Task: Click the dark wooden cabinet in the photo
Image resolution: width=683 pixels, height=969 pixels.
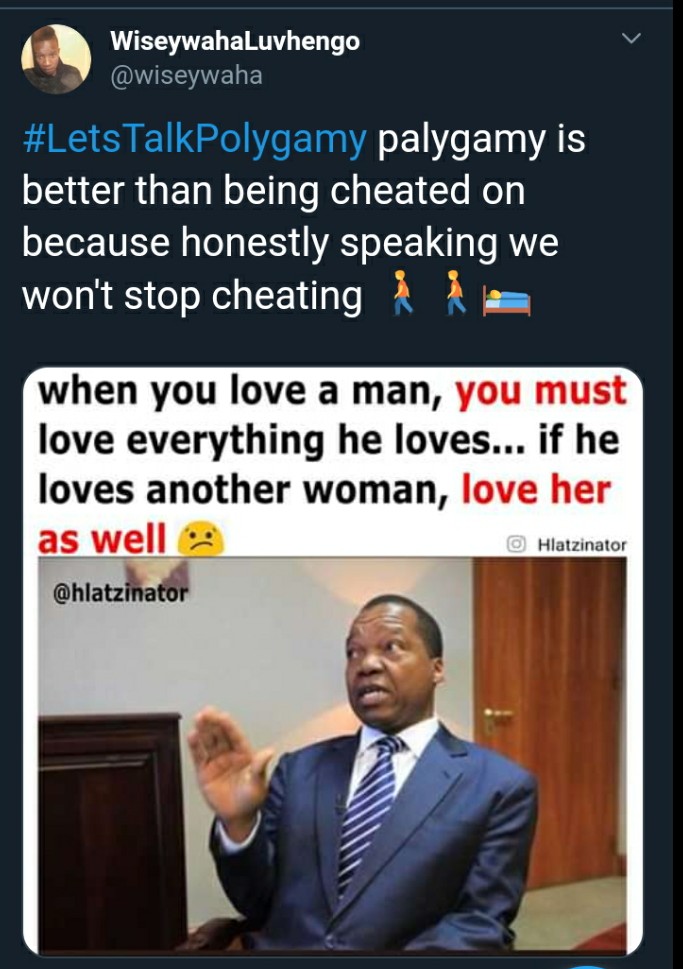Action: 112,831
